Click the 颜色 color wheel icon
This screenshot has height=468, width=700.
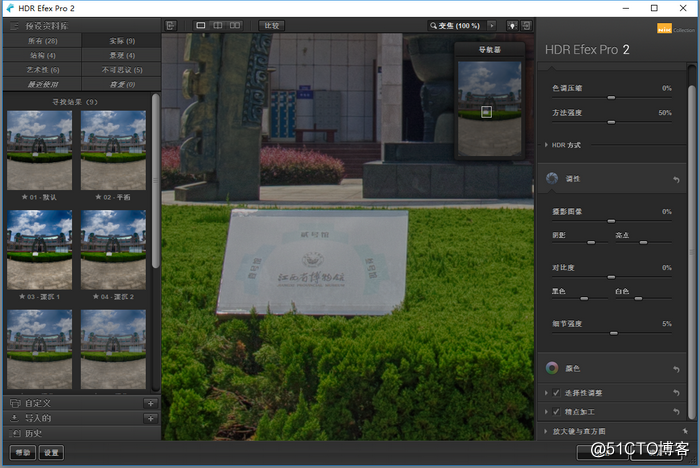(552, 368)
